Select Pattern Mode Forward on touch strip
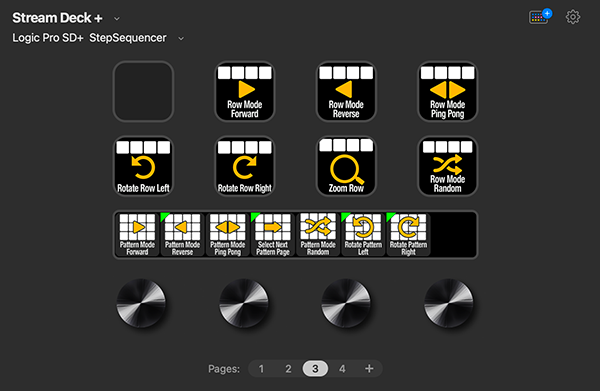 coord(137,235)
